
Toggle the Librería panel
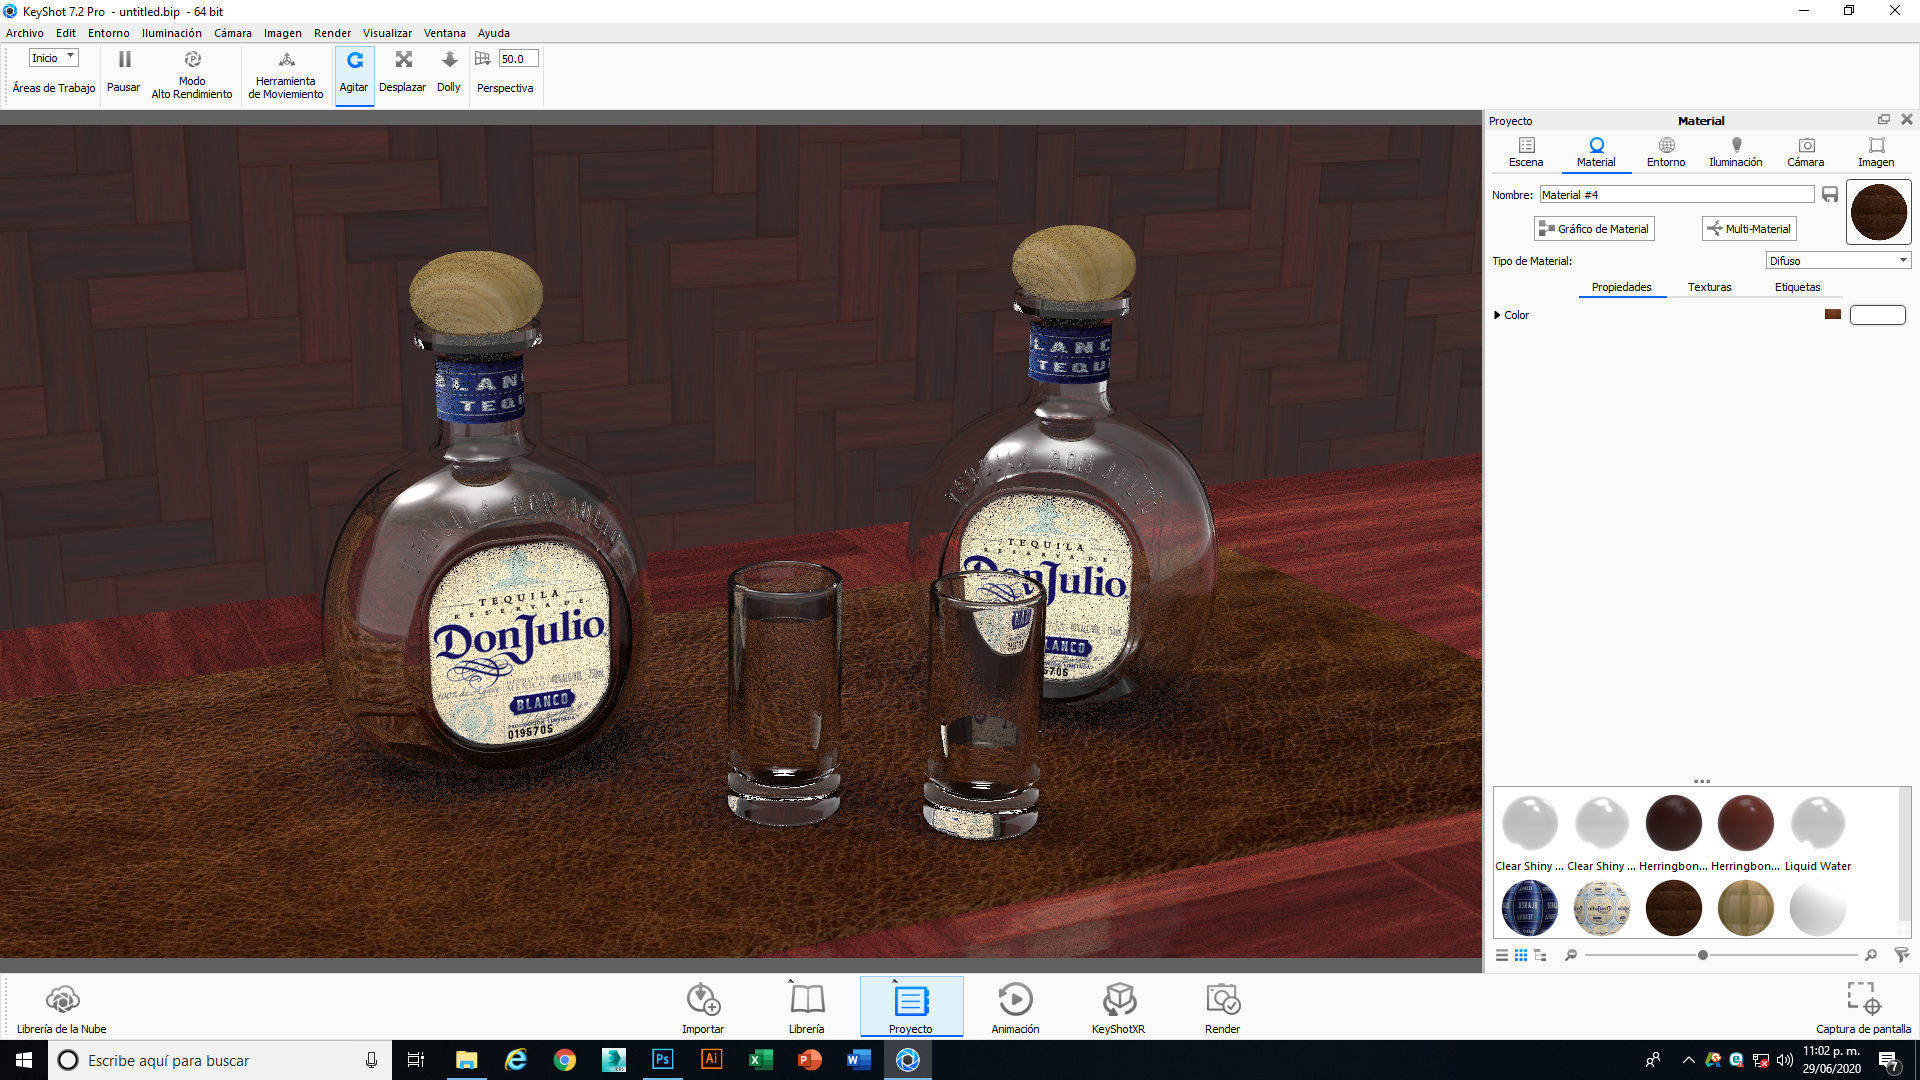(x=806, y=999)
